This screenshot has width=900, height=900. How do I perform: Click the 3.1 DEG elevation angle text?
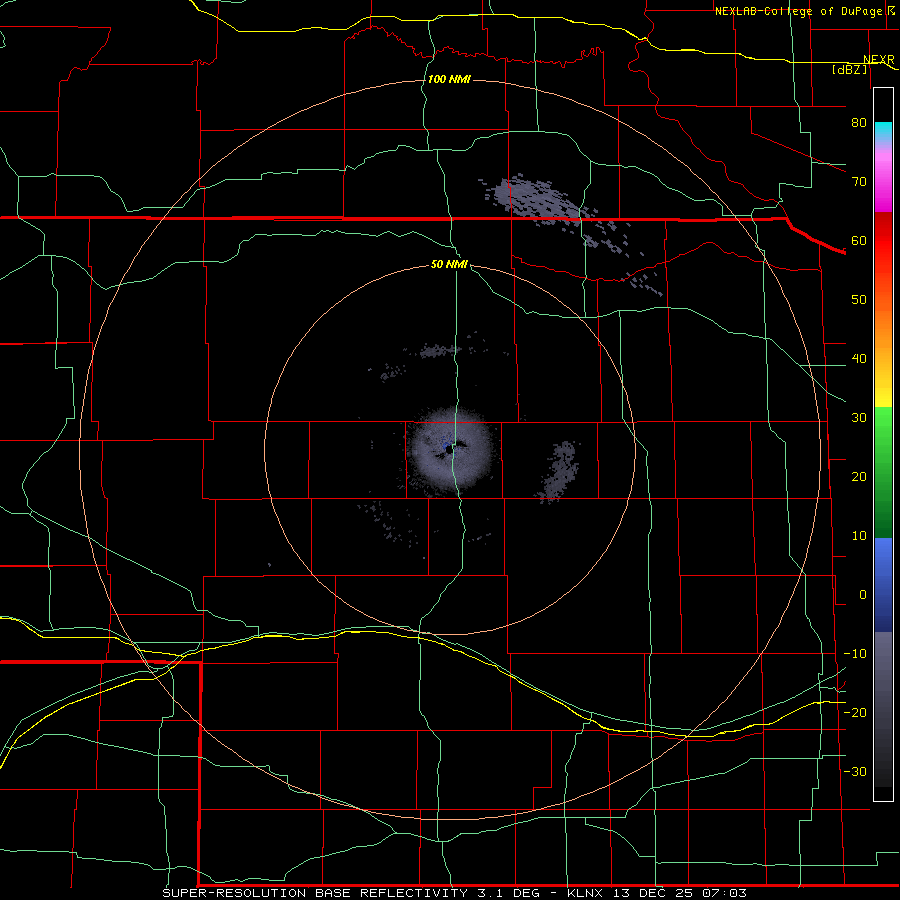tap(511, 893)
